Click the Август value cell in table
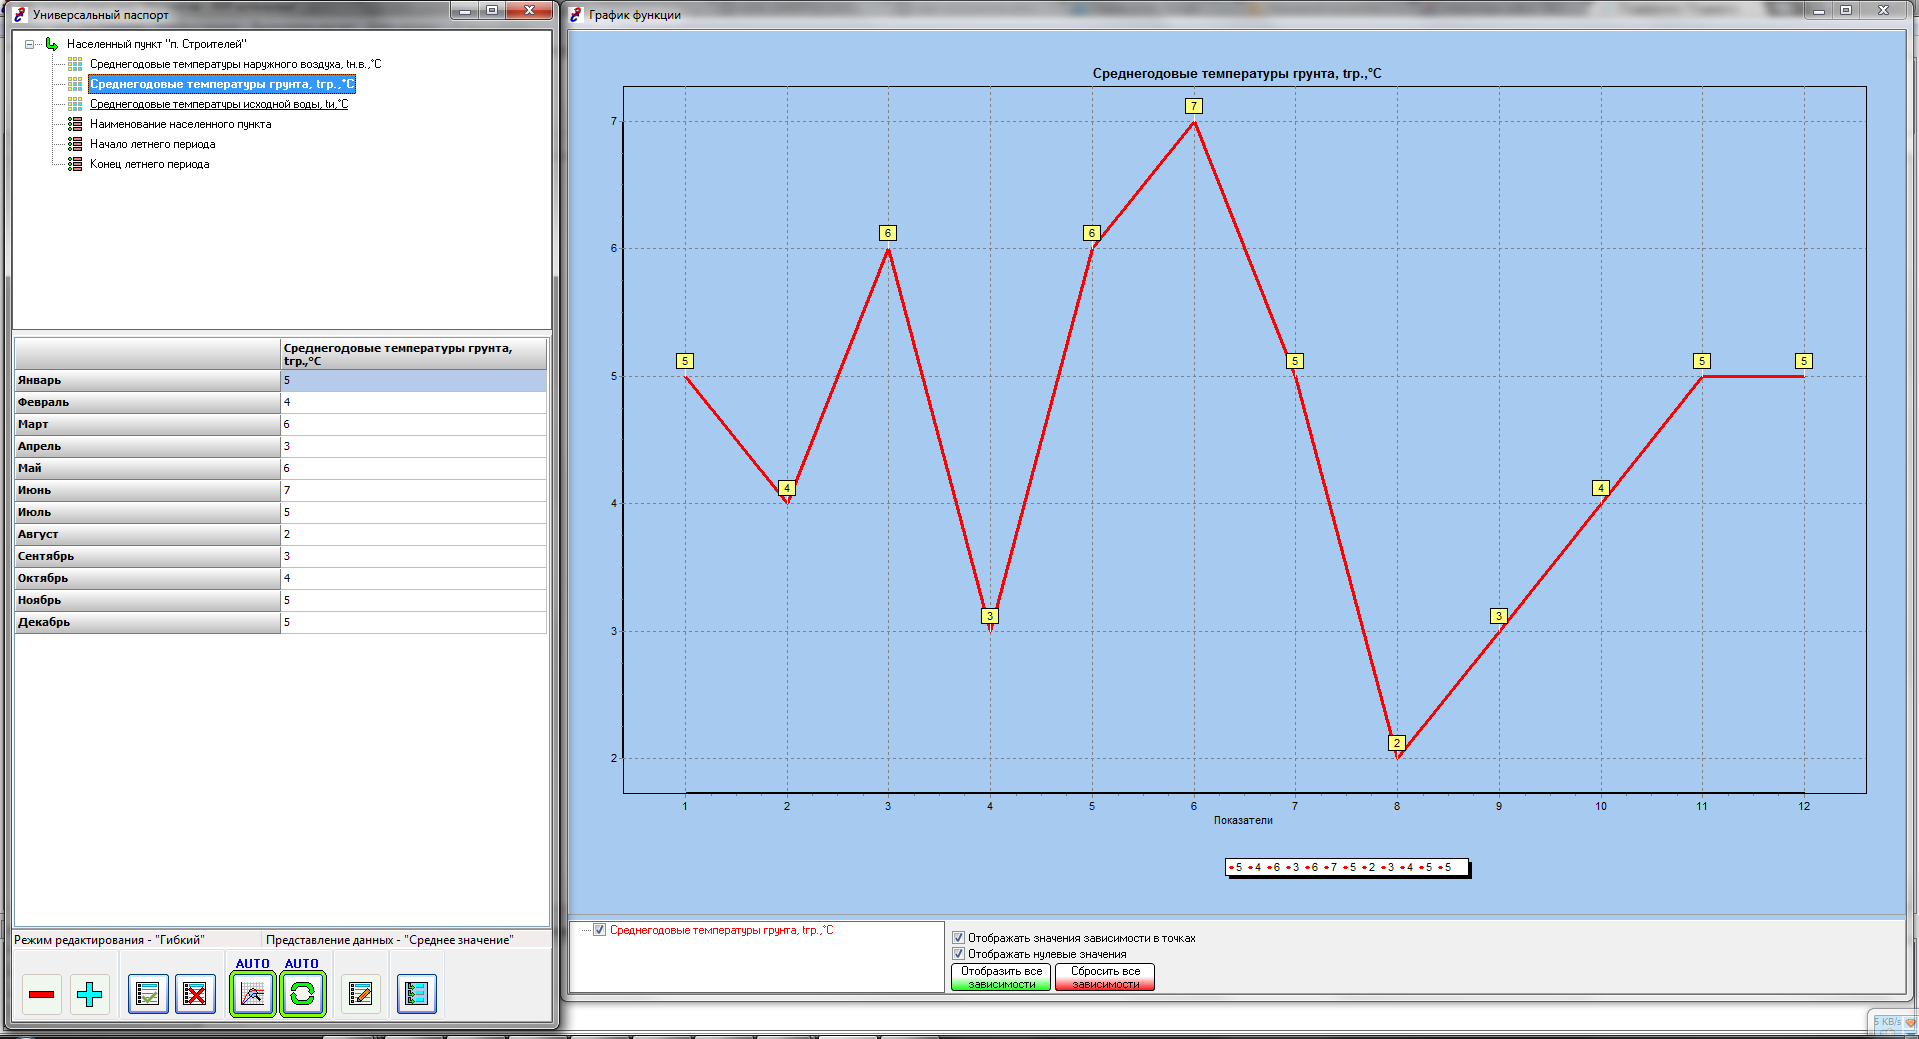Viewport: 1919px width, 1039px height. click(412, 534)
